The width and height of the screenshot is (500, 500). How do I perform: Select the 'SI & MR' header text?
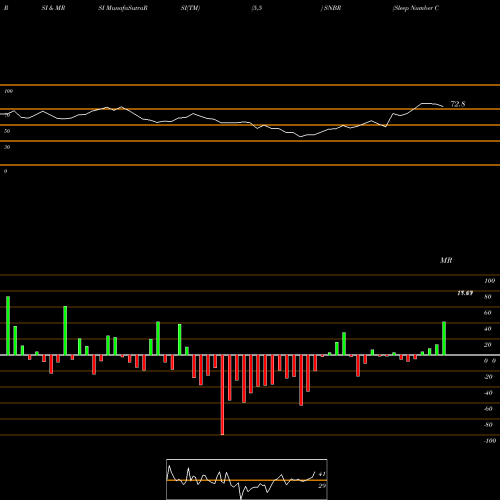point(53,8)
